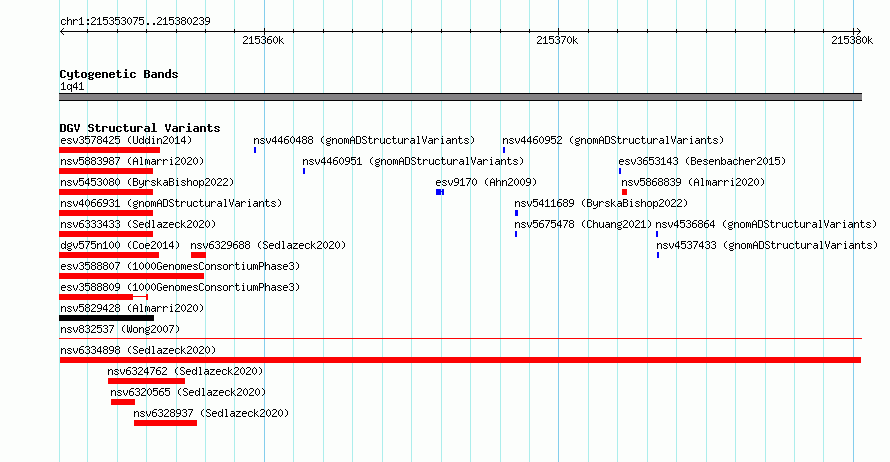Click the left arrowhead of the ruler
Viewport: 890px width, 462px height.
[62, 31]
